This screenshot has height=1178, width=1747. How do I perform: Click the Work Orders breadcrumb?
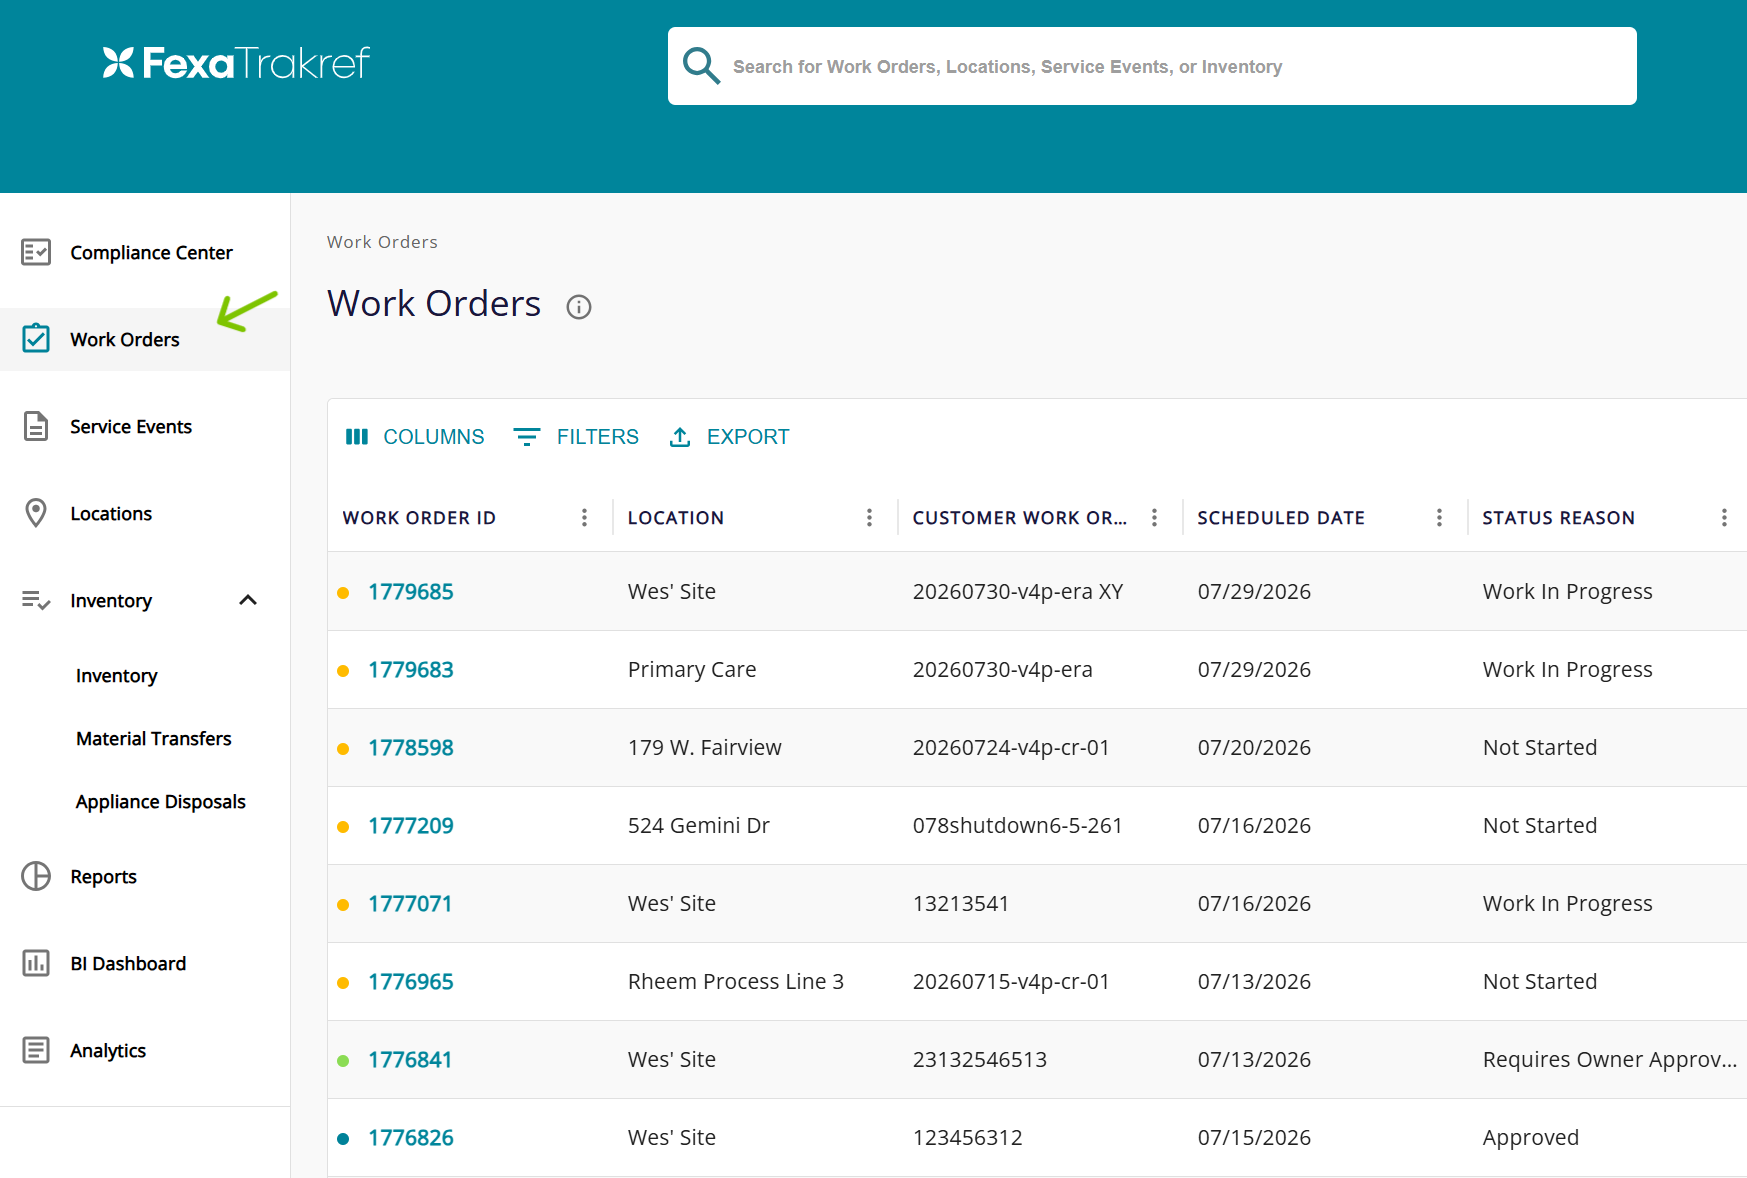(382, 242)
